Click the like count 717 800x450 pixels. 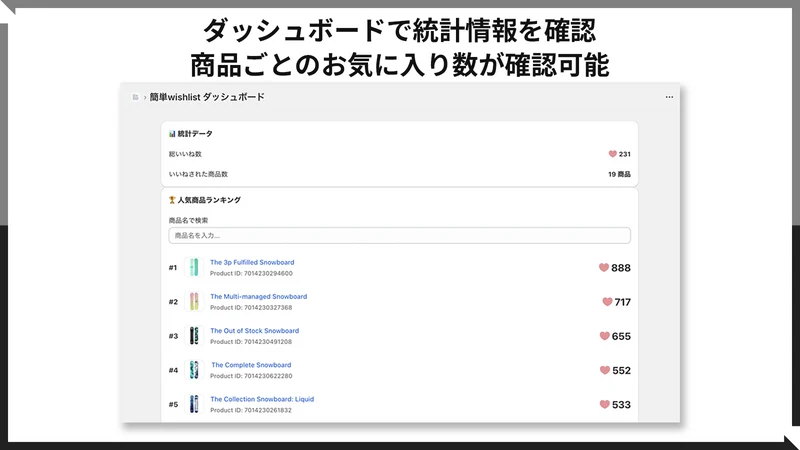click(622, 302)
